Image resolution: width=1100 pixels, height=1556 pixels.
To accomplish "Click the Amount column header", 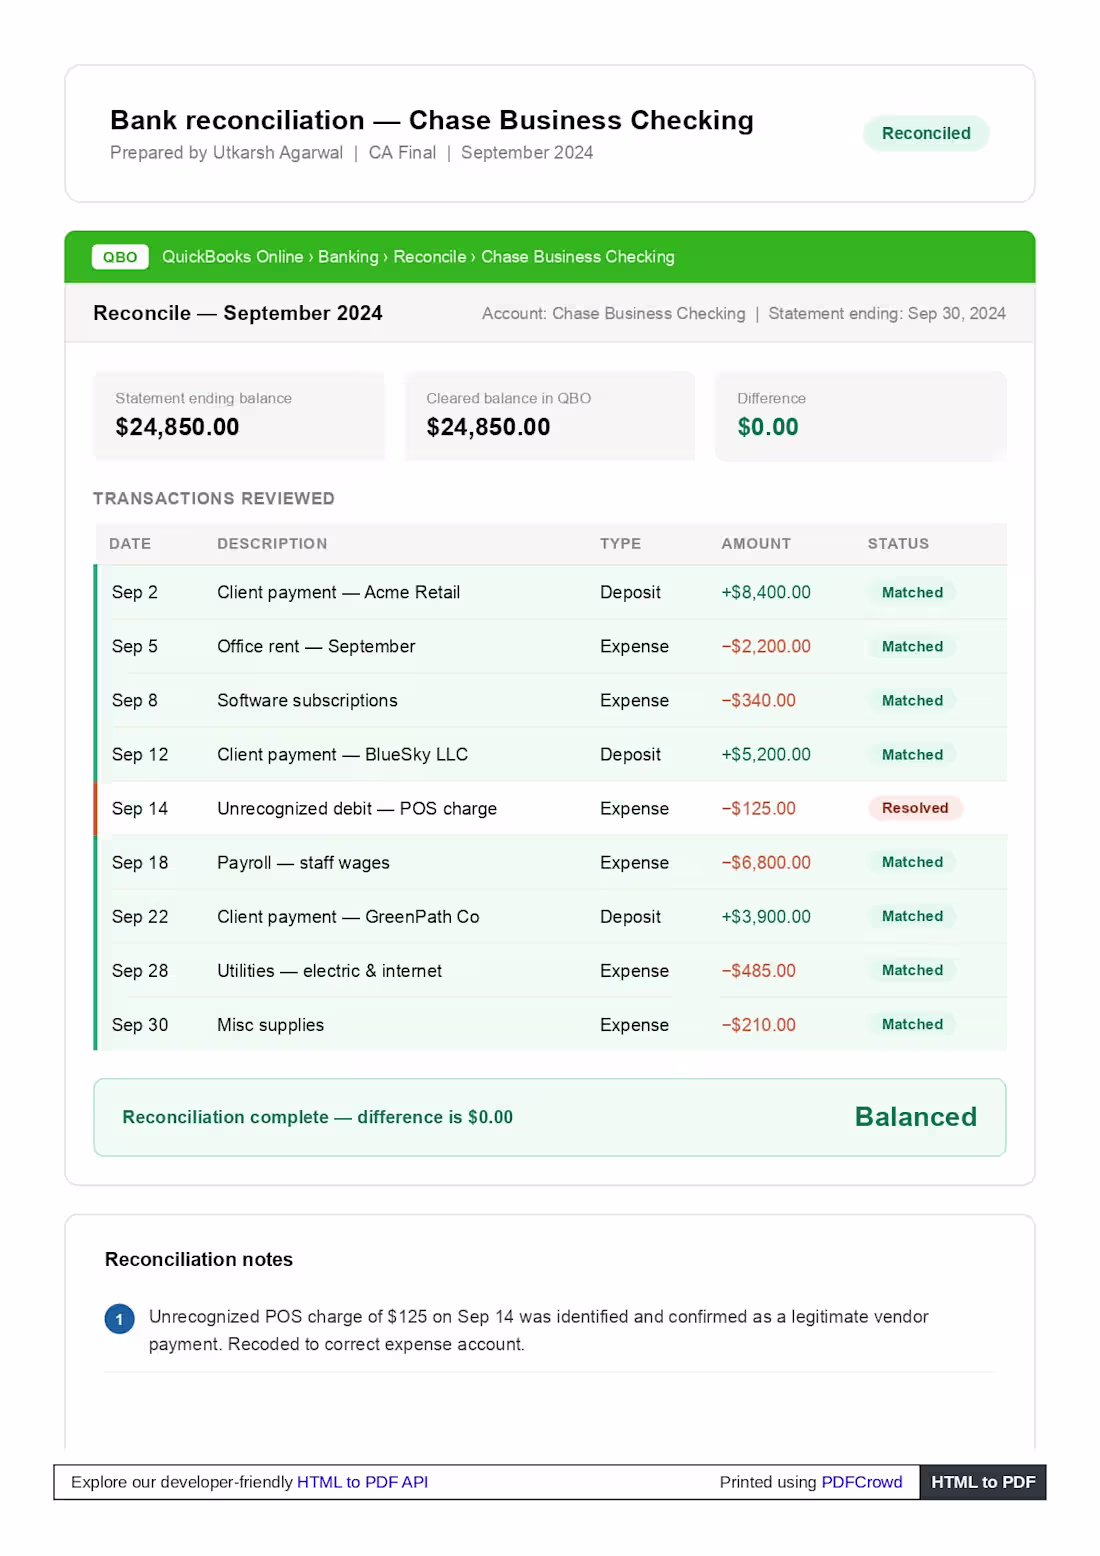I will click(756, 544).
